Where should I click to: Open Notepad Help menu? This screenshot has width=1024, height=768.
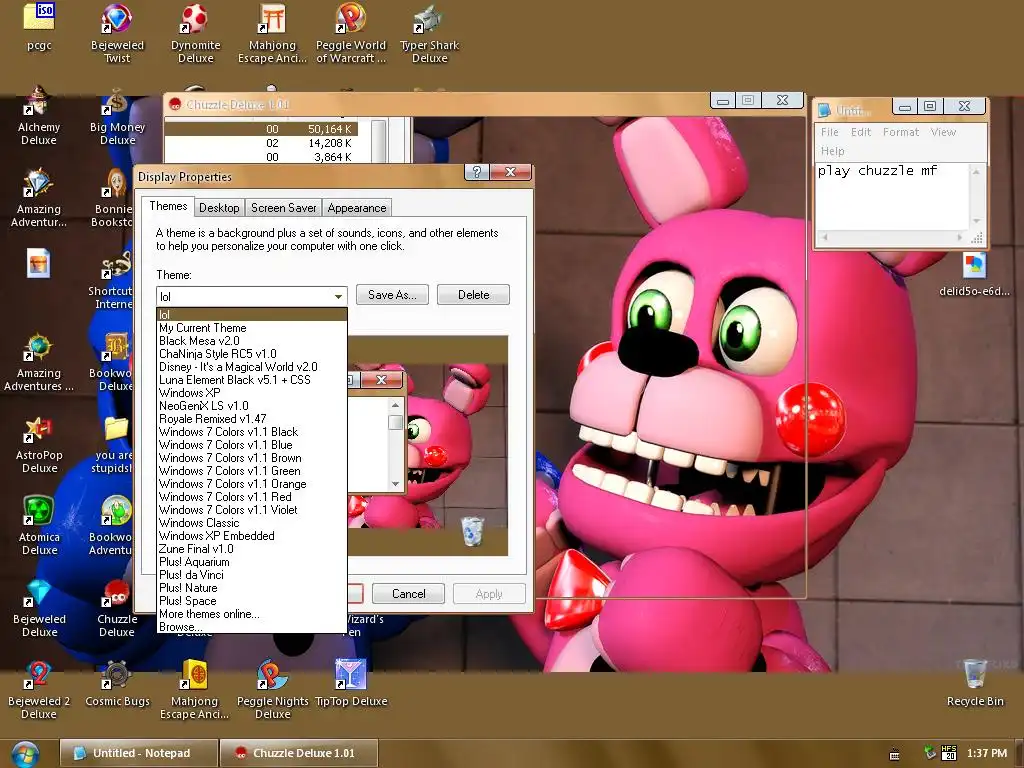(x=832, y=151)
